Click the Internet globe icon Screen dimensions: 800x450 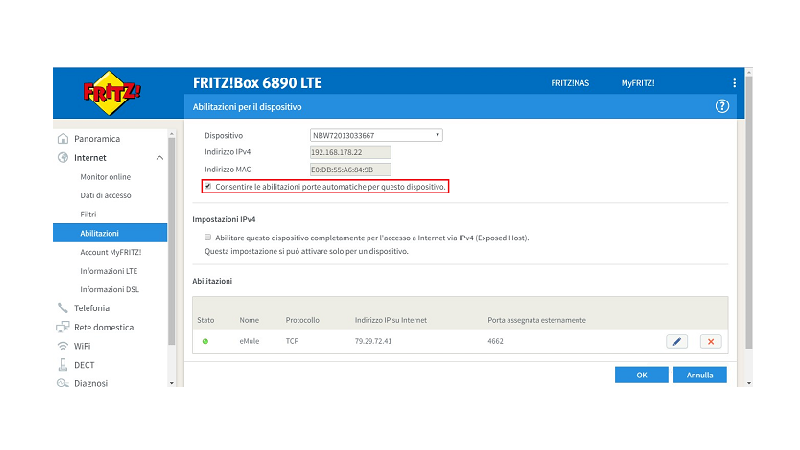click(x=63, y=158)
